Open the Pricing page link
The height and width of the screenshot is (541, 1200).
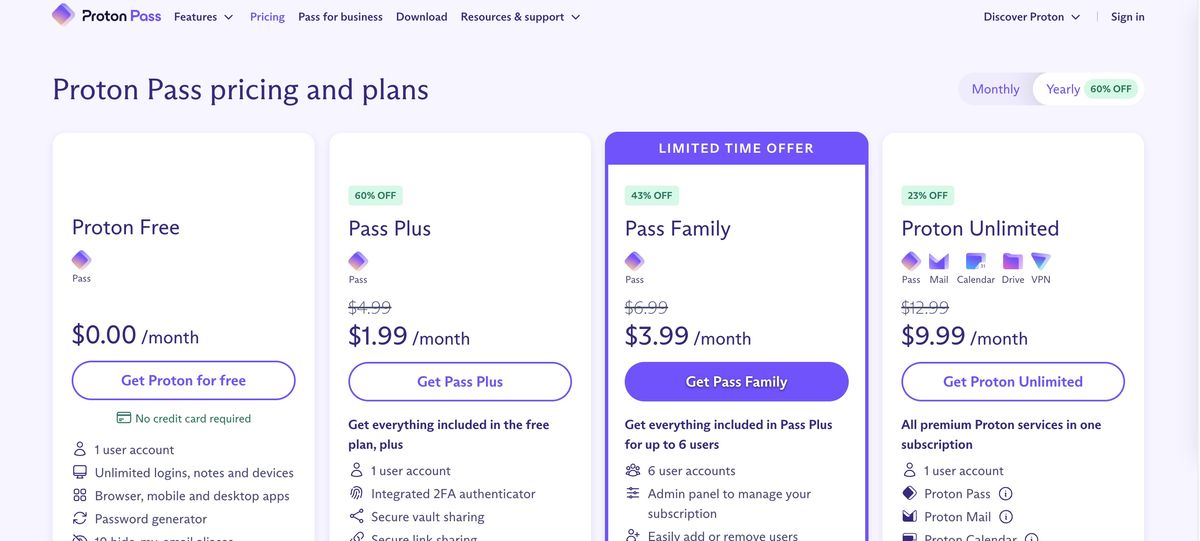tap(267, 17)
